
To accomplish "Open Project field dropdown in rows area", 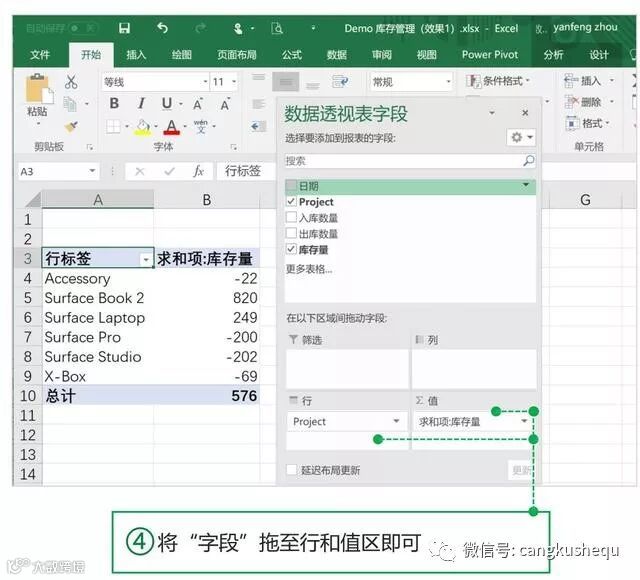I will pyautogui.click(x=396, y=421).
